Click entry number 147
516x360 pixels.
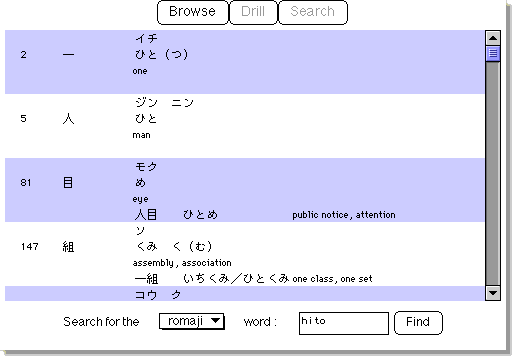point(30,247)
